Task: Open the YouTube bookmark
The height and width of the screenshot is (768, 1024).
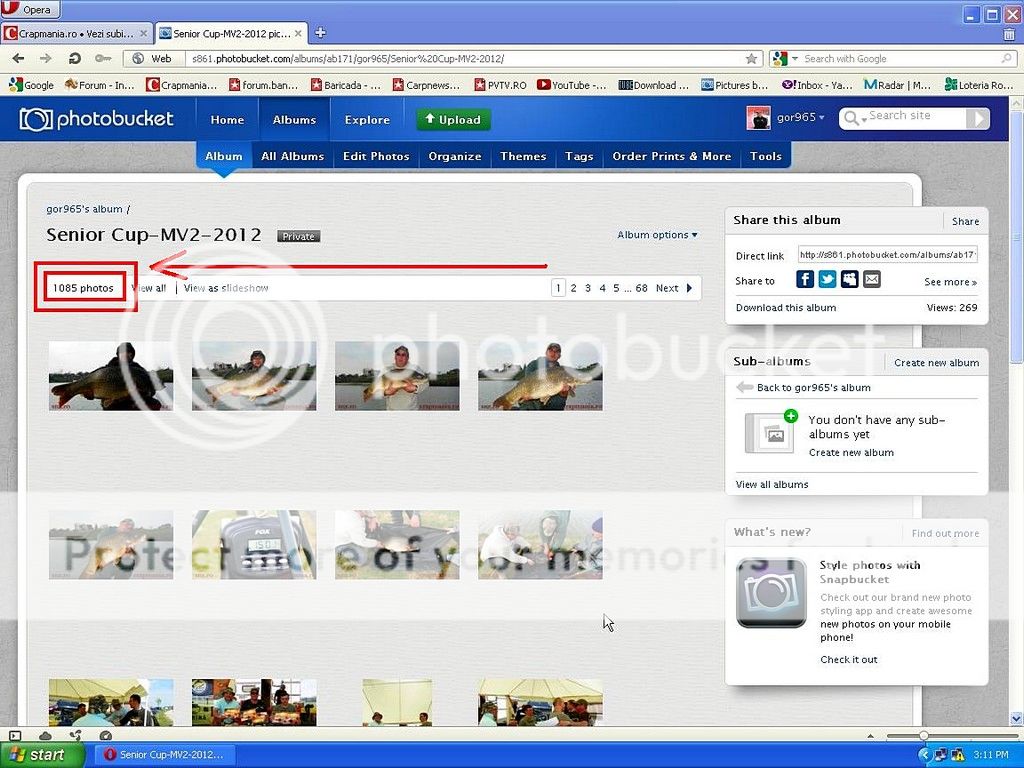Action: click(x=572, y=85)
